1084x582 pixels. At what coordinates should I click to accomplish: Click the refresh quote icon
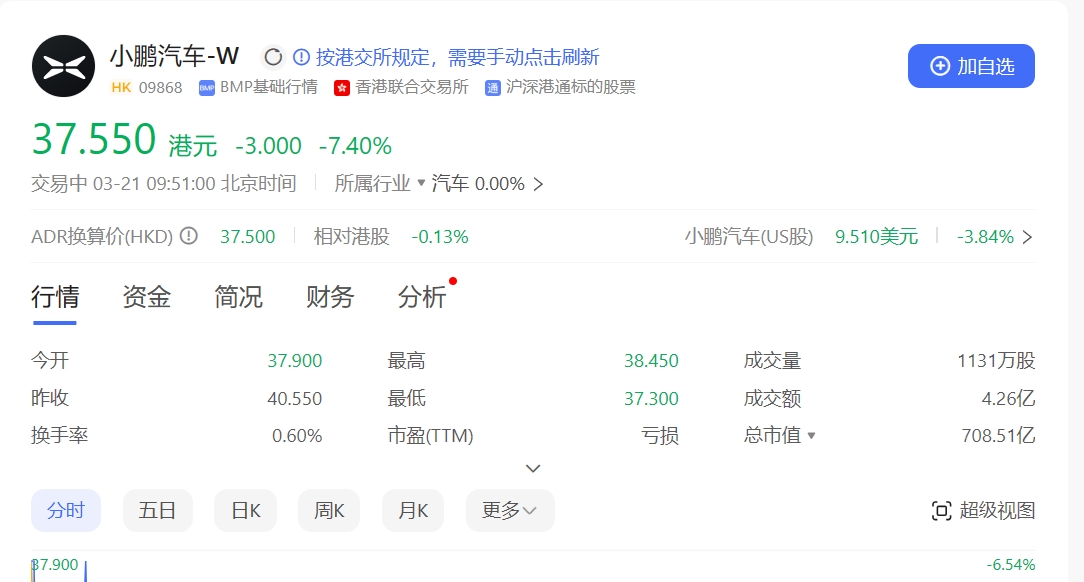[x=273, y=57]
